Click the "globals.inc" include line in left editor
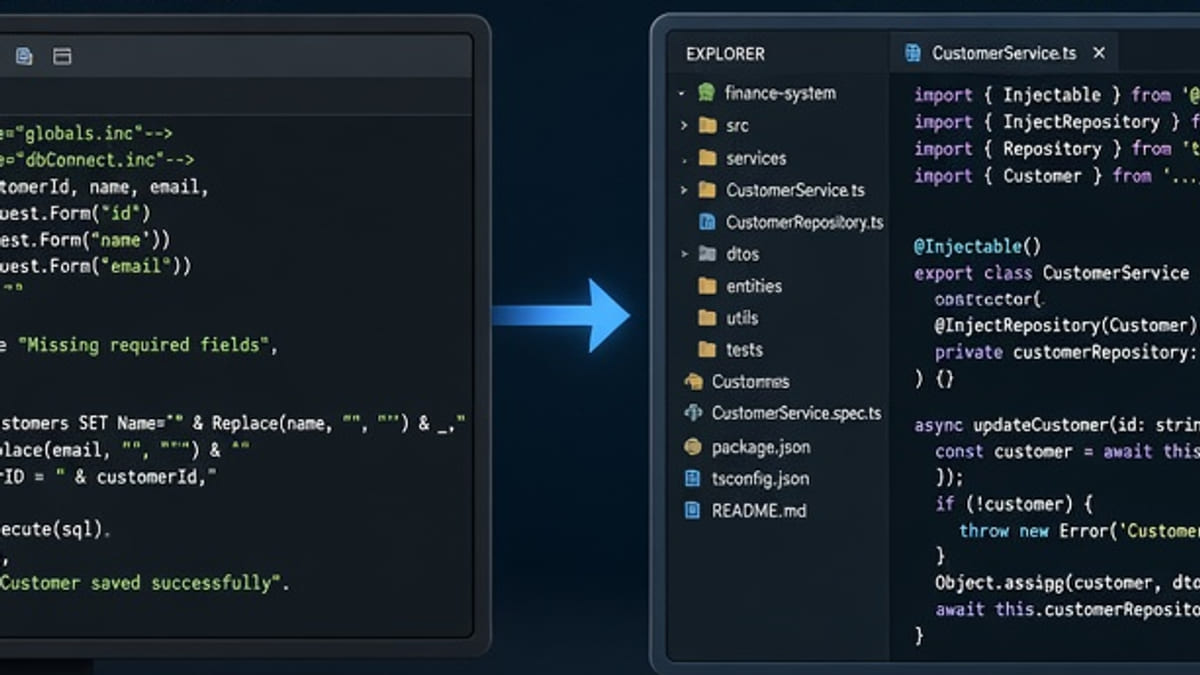Viewport: 1200px width, 675px height. (88, 132)
